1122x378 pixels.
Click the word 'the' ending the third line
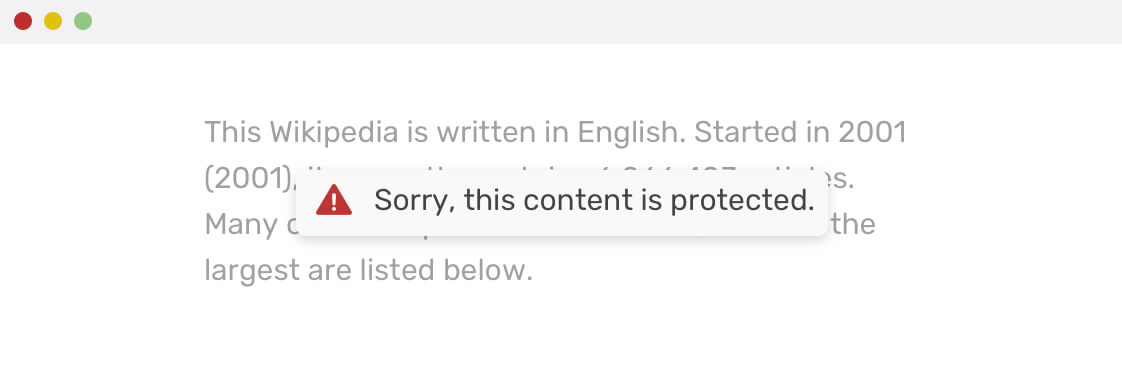click(x=854, y=224)
